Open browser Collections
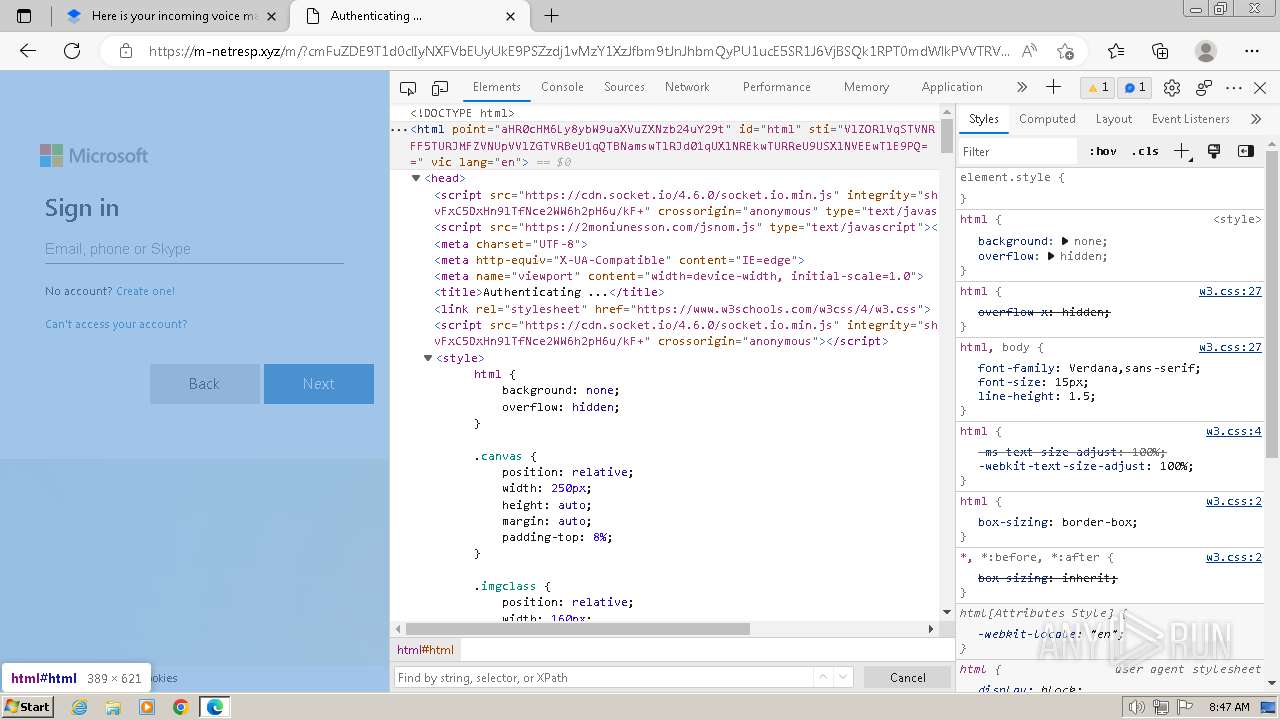Image resolution: width=1280 pixels, height=720 pixels. pos(1160,51)
